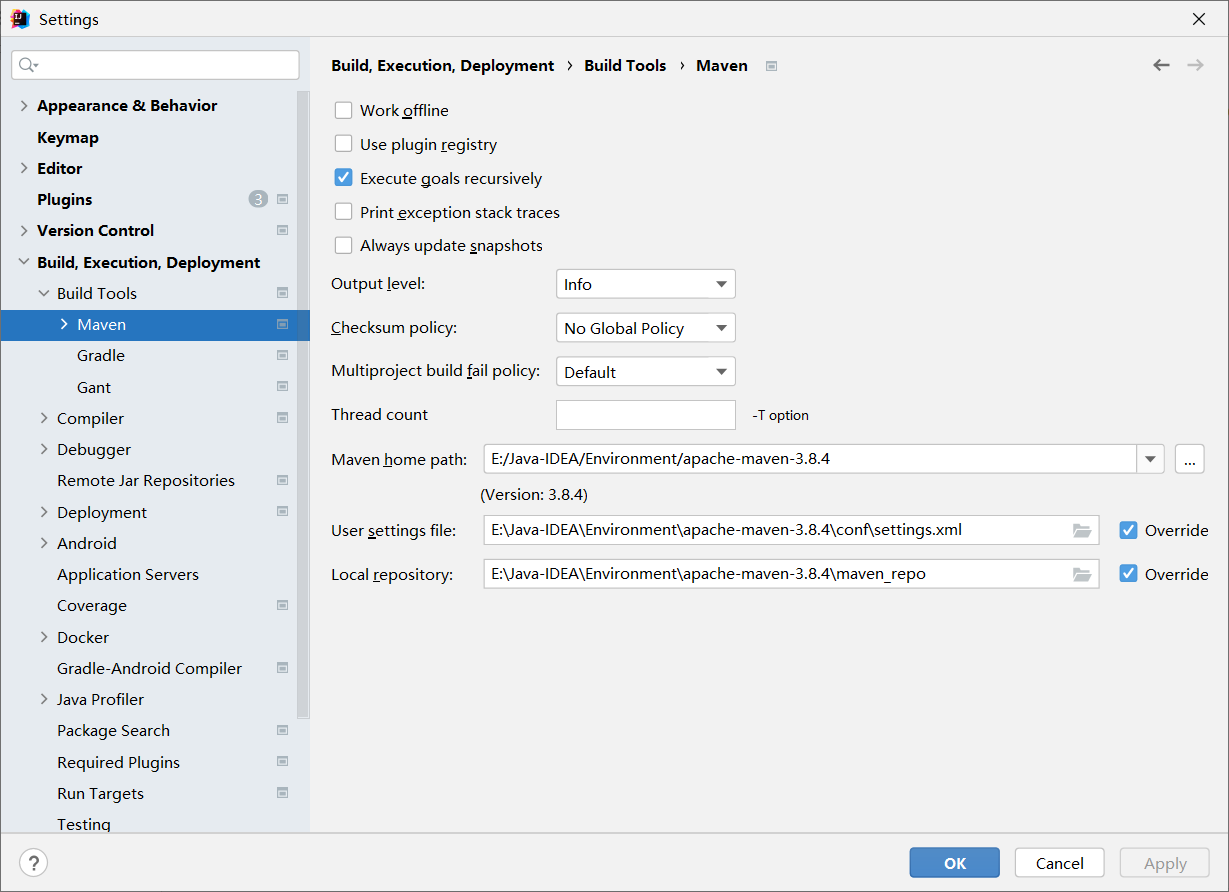This screenshot has width=1229, height=892.
Task: Open the Keymap settings page
Action: coord(68,137)
